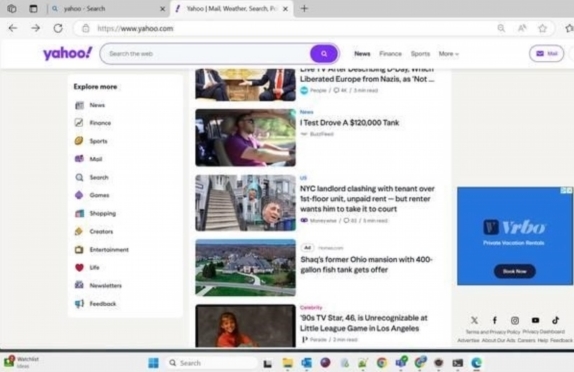Open Yahoo's TikTok social icon
This screenshot has width=574, height=372.
click(x=555, y=320)
